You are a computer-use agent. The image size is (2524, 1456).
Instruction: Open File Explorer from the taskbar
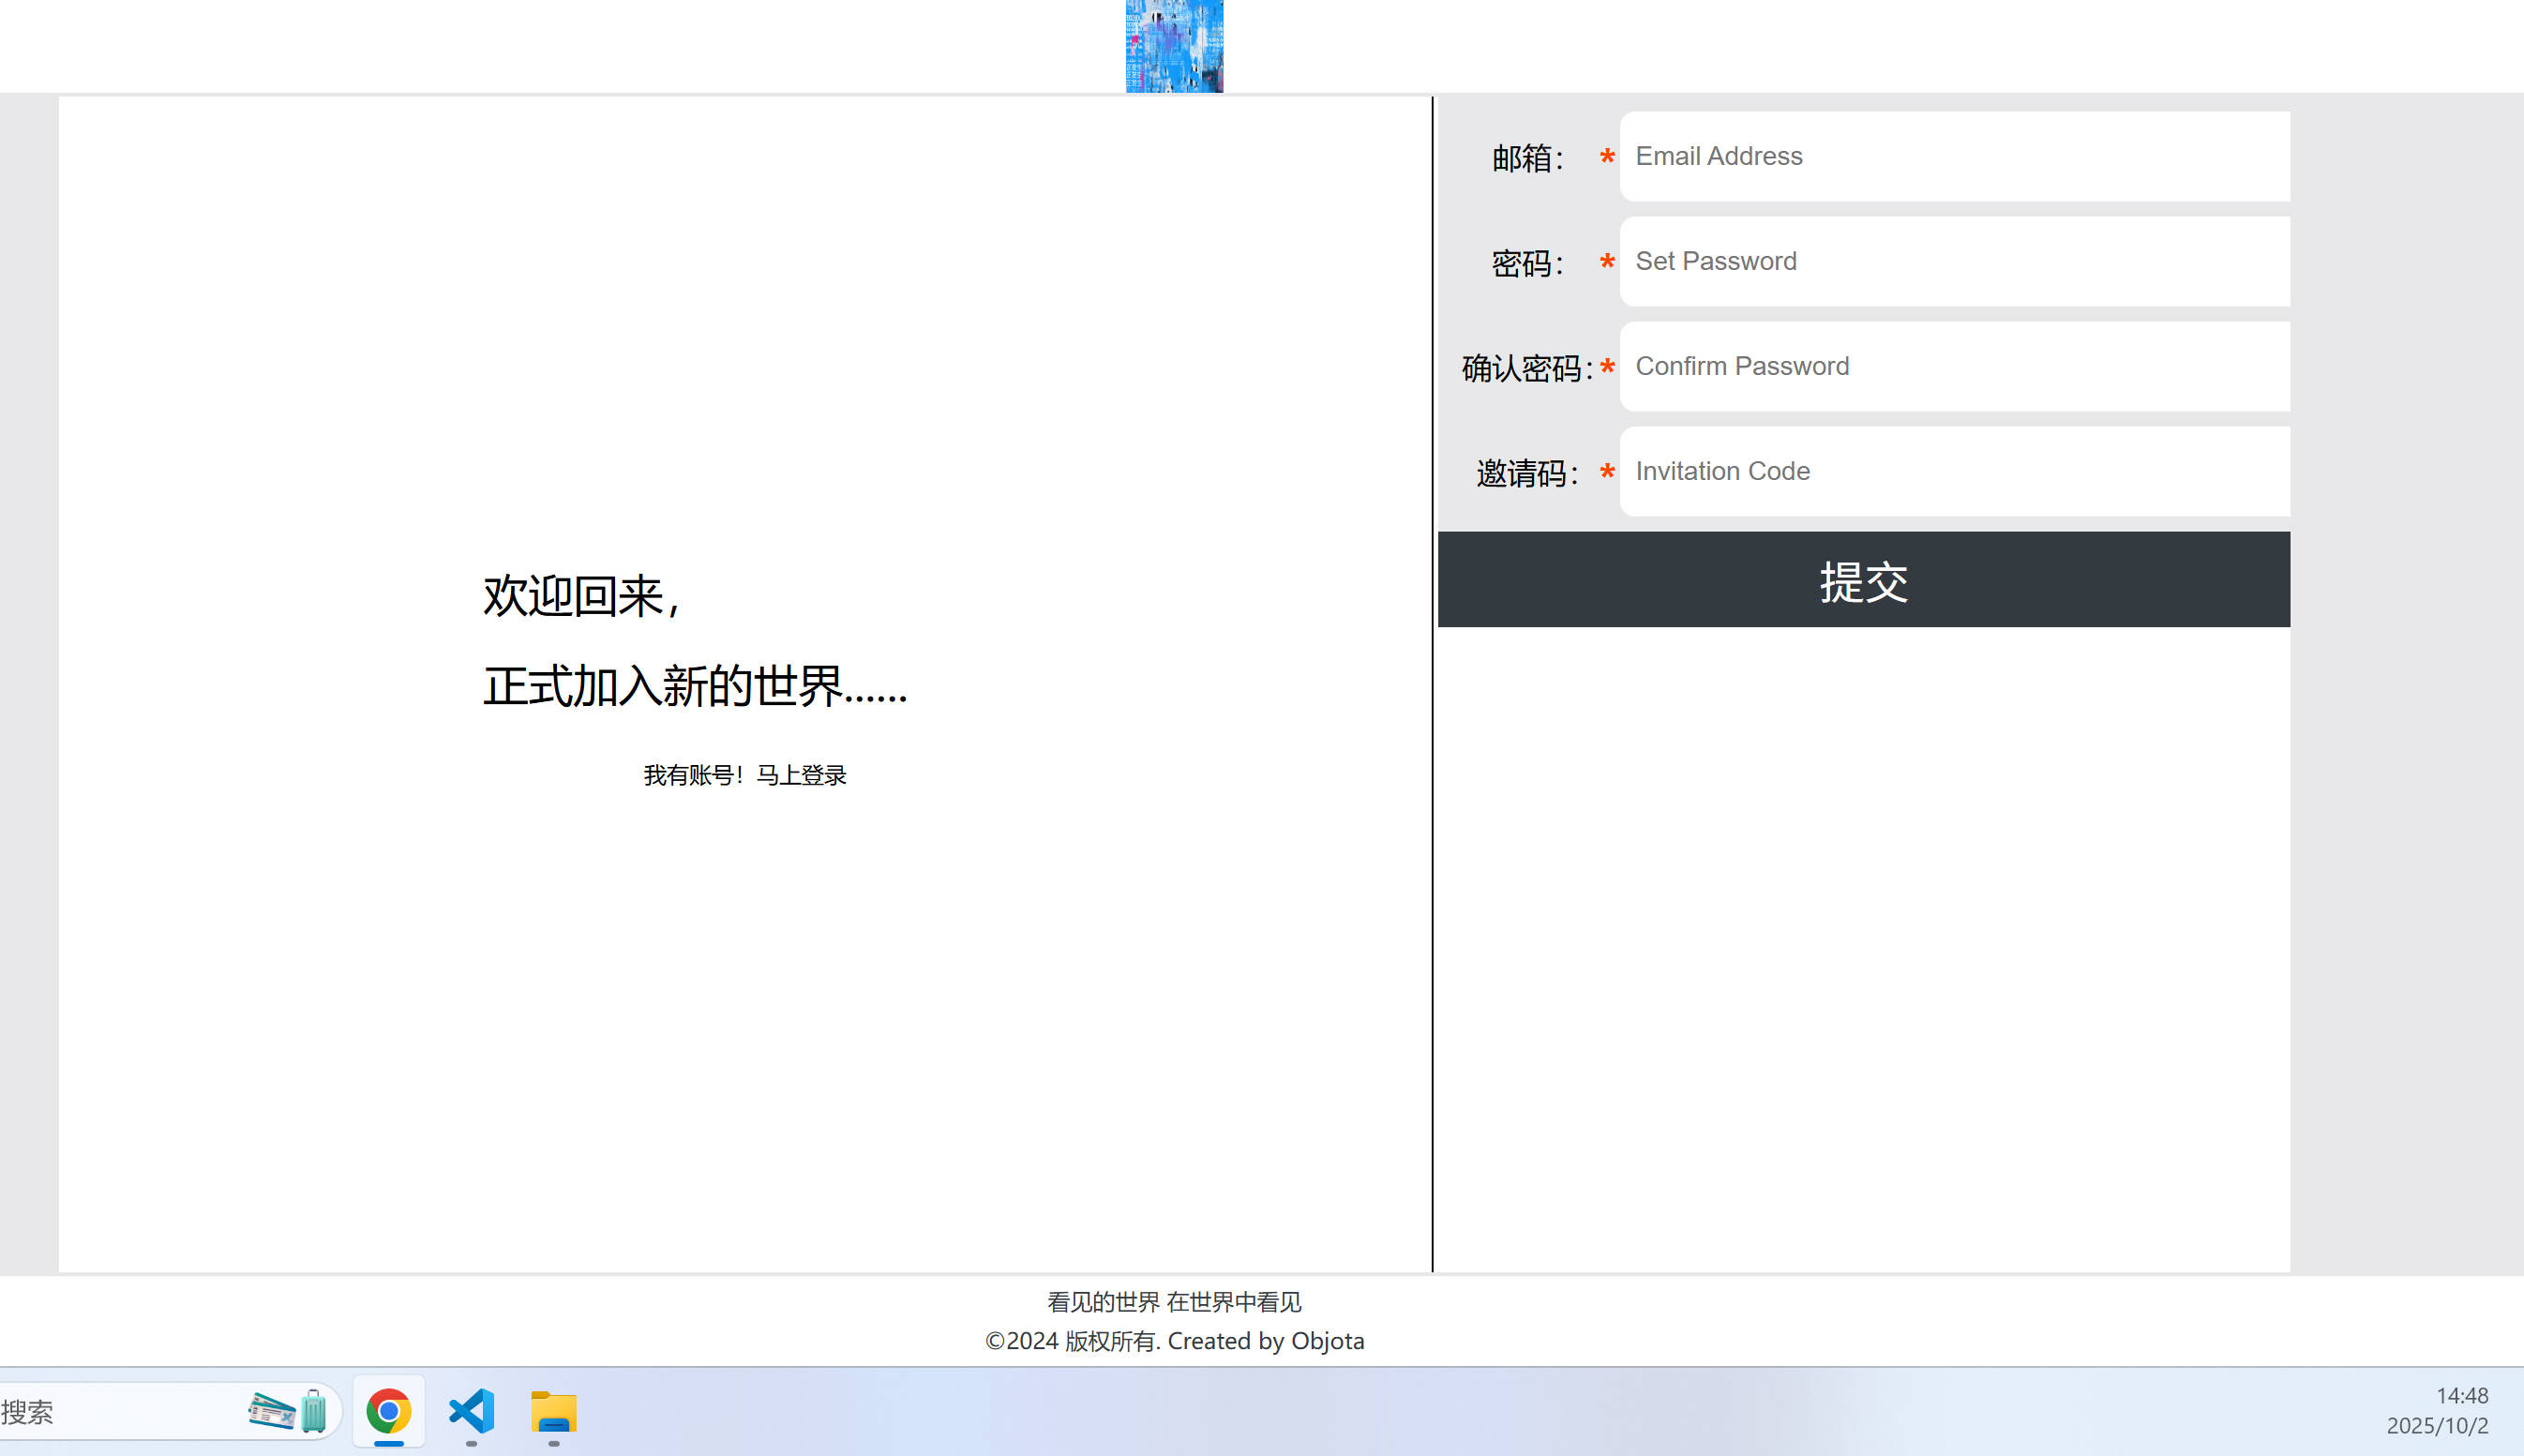[x=553, y=1412]
